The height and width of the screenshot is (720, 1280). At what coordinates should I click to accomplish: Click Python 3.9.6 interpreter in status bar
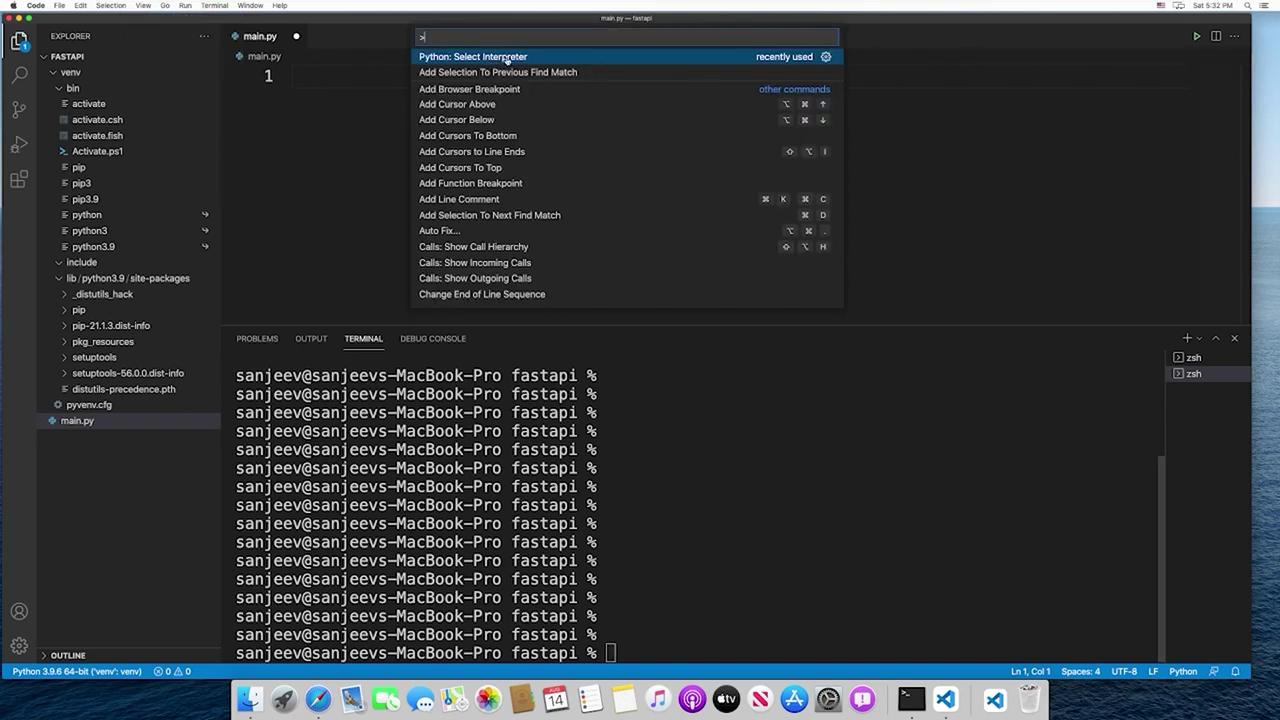77,671
